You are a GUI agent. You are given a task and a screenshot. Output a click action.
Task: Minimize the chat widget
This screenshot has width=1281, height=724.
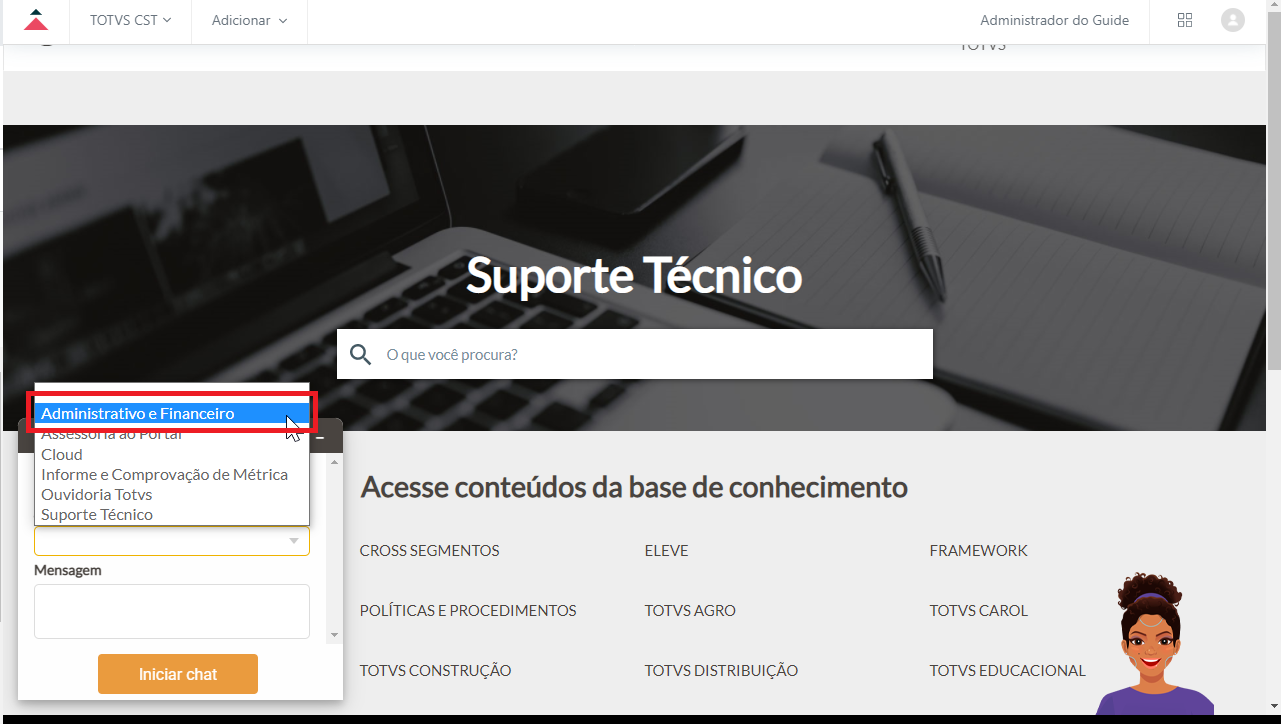point(320,437)
